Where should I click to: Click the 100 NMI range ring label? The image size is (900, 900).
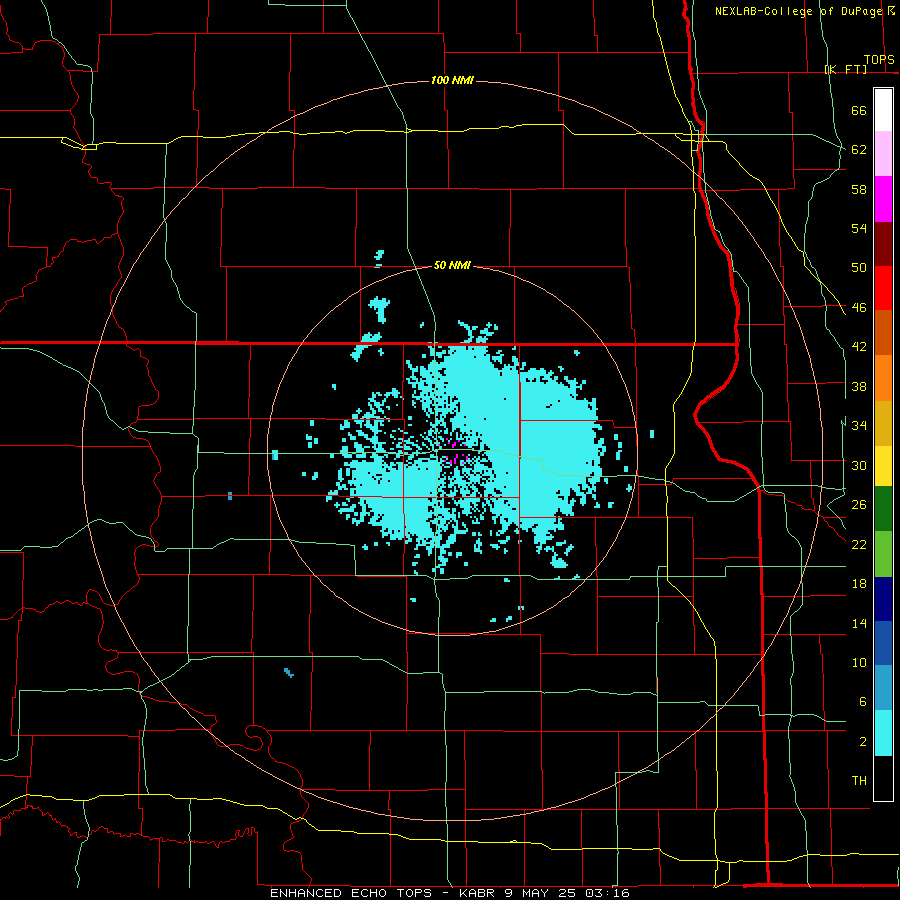tap(452, 80)
